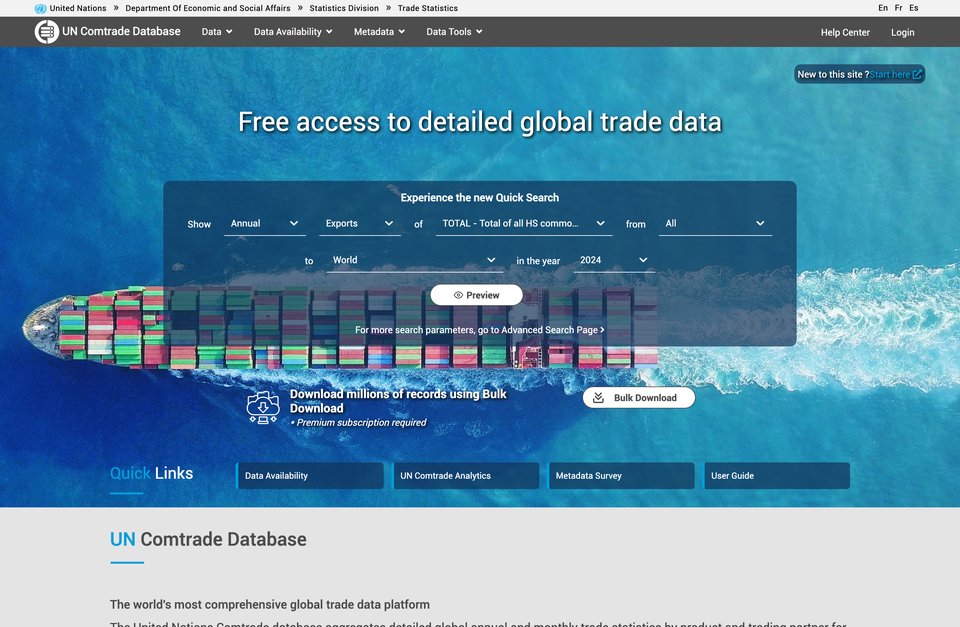Open the Data menu
The width and height of the screenshot is (960, 627).
point(217,32)
